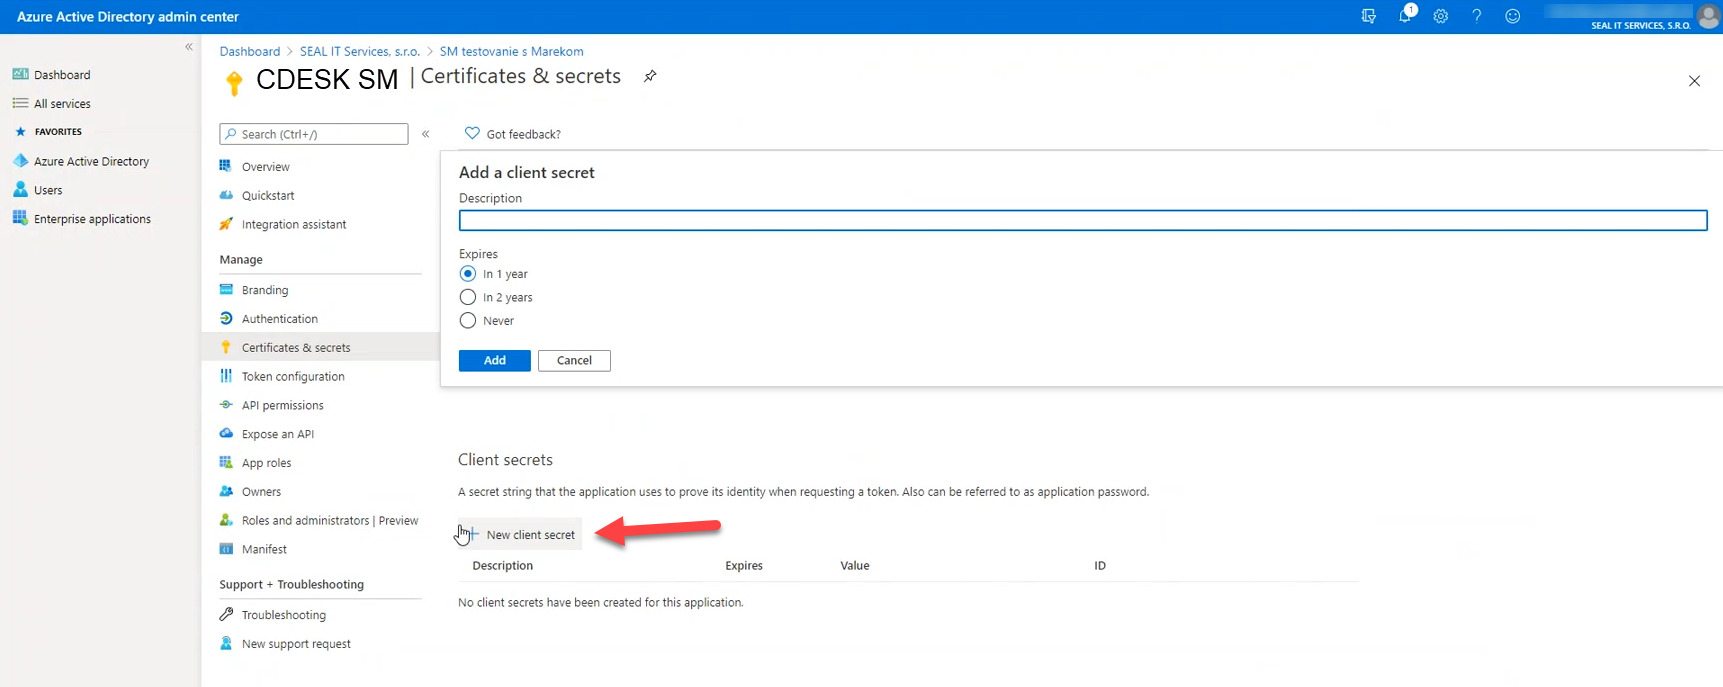The width and height of the screenshot is (1723, 687).
Task: Click the Value column header
Action: click(855, 566)
